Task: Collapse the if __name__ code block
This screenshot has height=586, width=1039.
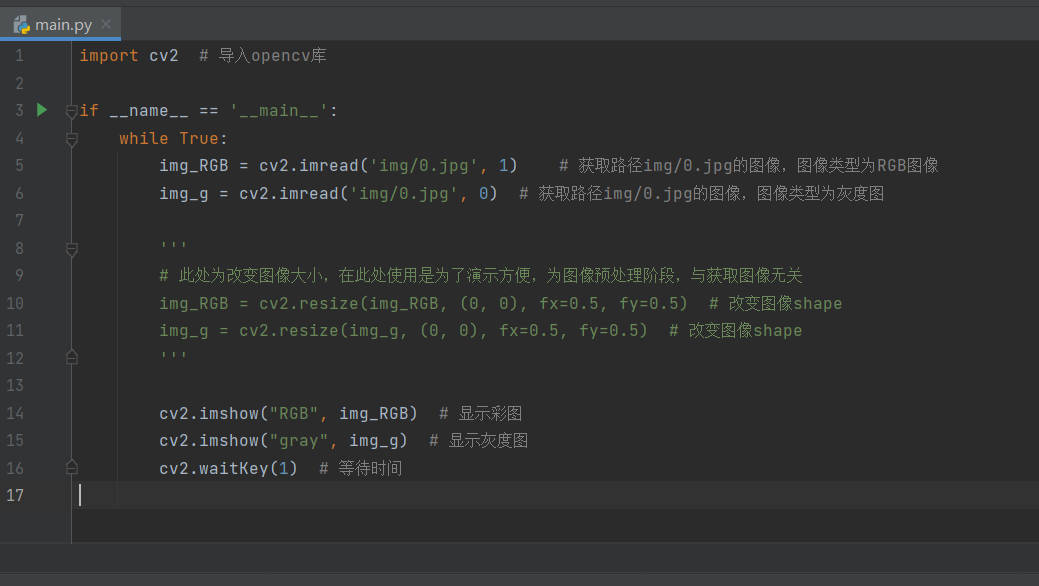Action: click(70, 110)
